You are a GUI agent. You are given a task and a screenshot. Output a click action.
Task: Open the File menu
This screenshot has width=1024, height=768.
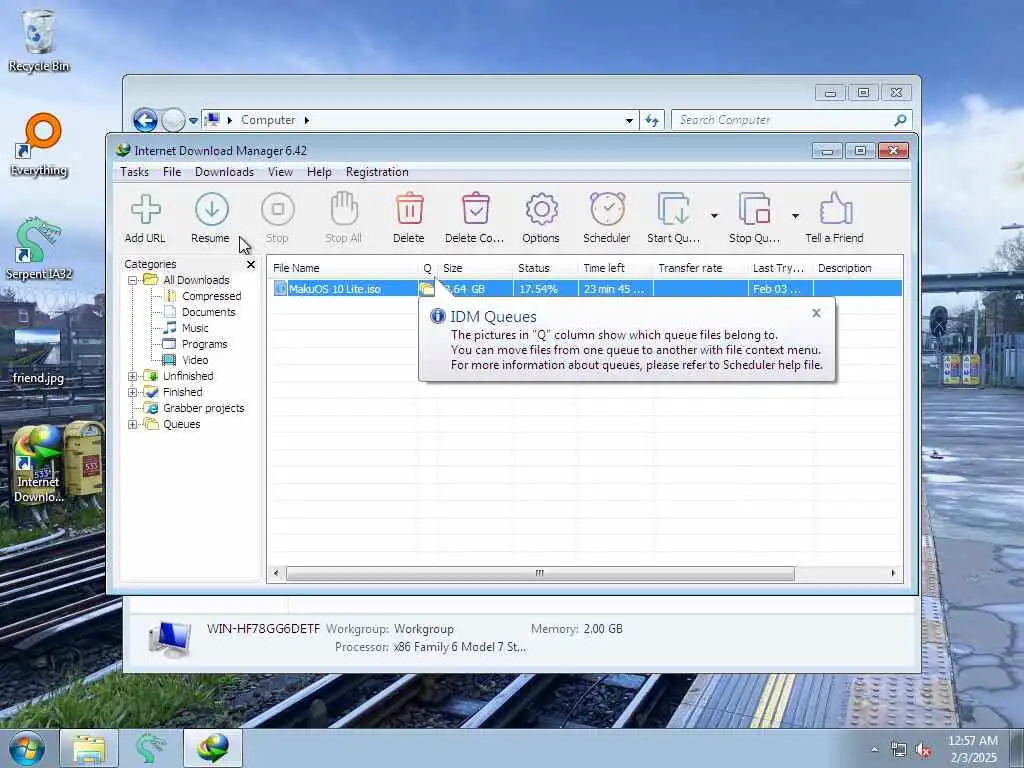pyautogui.click(x=172, y=172)
